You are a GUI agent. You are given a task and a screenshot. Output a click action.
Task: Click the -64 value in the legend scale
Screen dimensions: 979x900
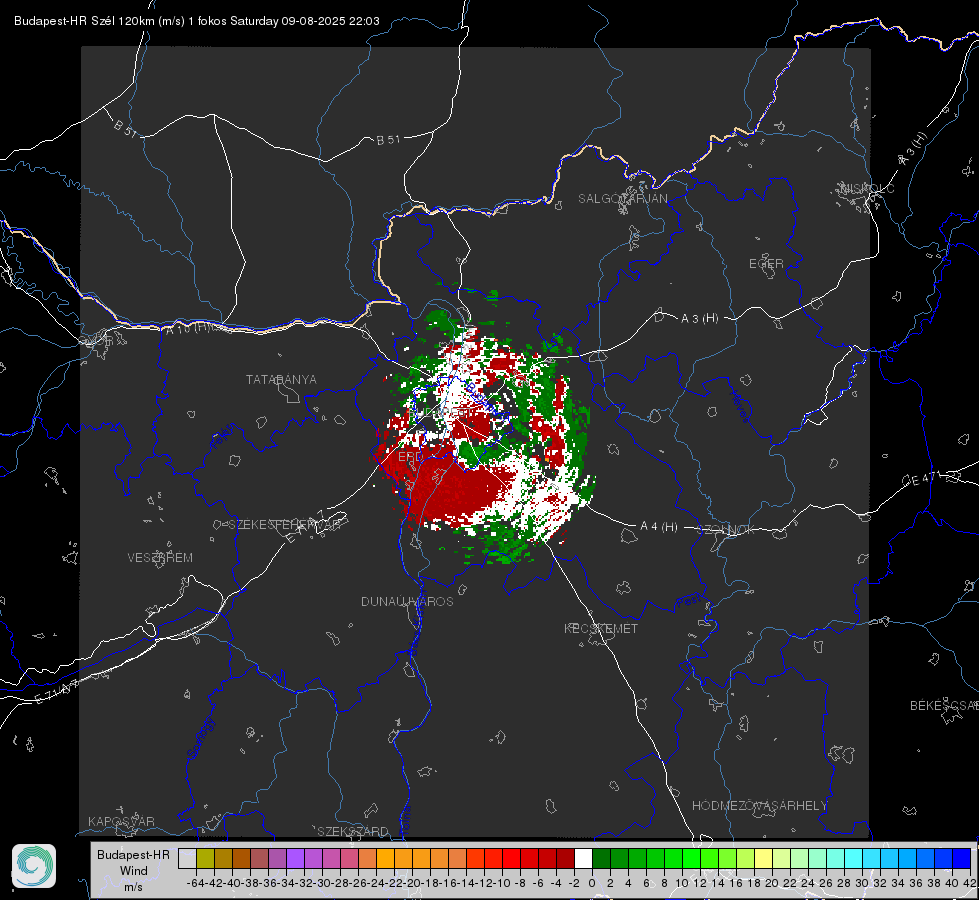click(x=196, y=883)
